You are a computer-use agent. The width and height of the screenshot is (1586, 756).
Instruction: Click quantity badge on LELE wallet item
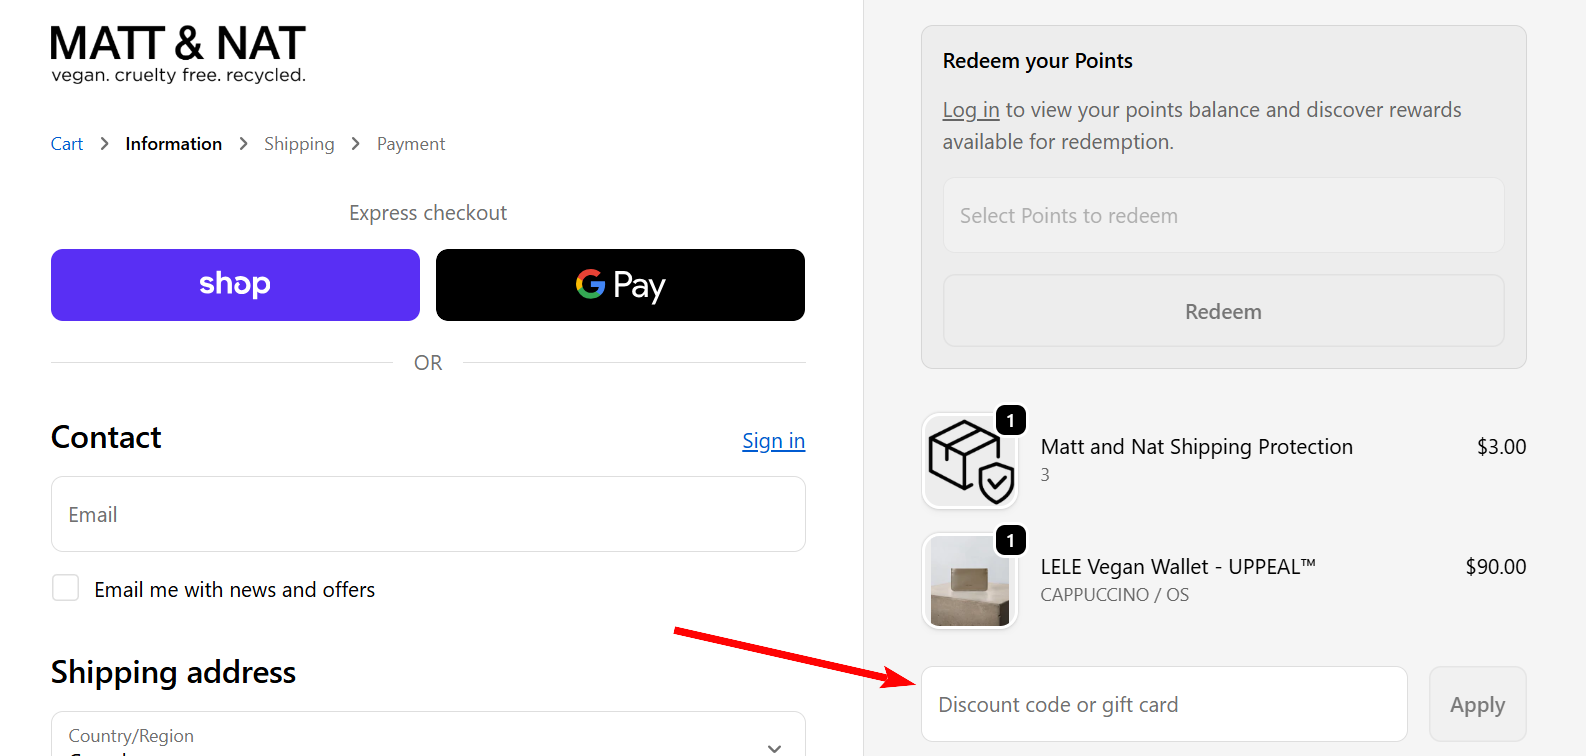pos(1011,541)
